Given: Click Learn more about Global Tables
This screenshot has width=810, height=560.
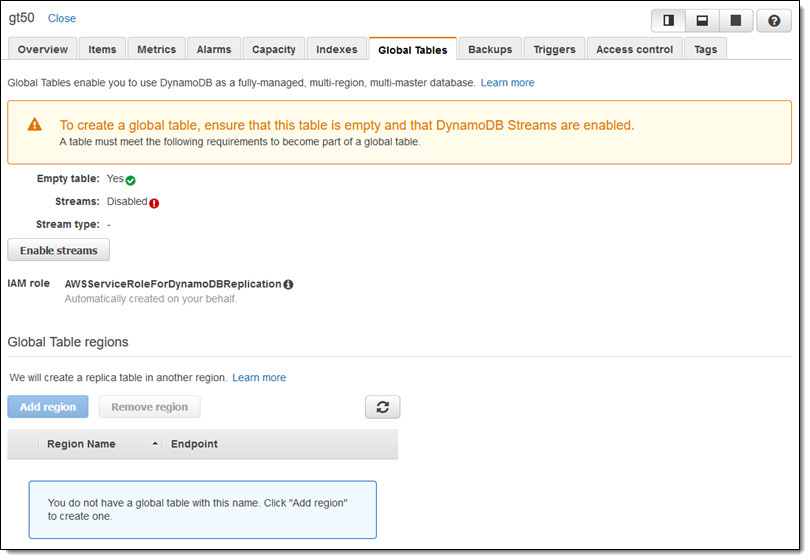Looking at the screenshot, I should pos(507,83).
